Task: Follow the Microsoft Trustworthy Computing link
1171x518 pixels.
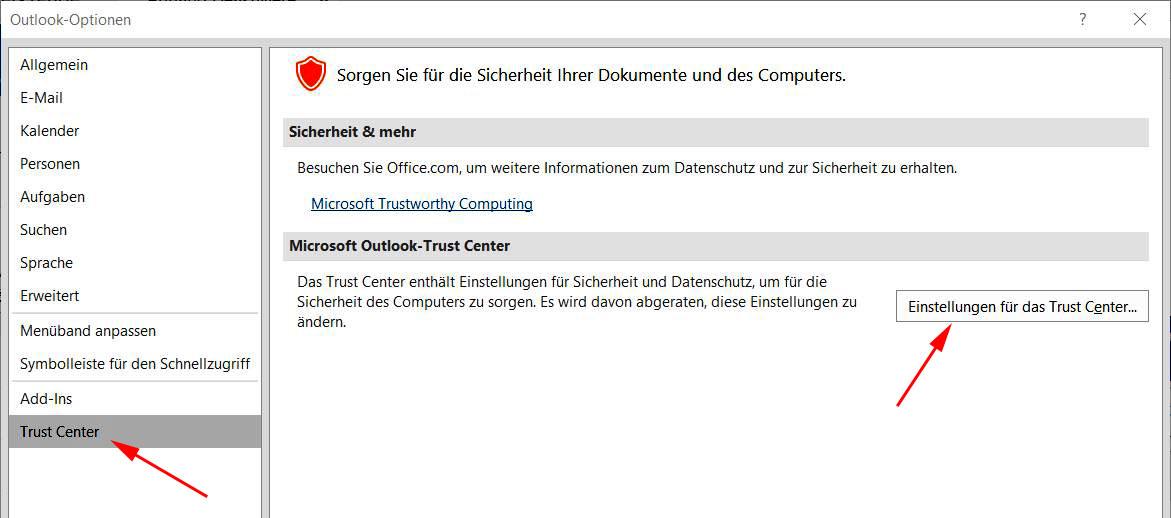Action: coord(421,204)
